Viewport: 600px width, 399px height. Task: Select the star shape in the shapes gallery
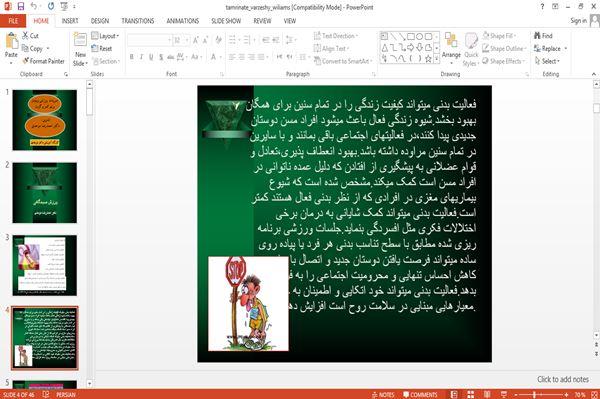click(428, 59)
